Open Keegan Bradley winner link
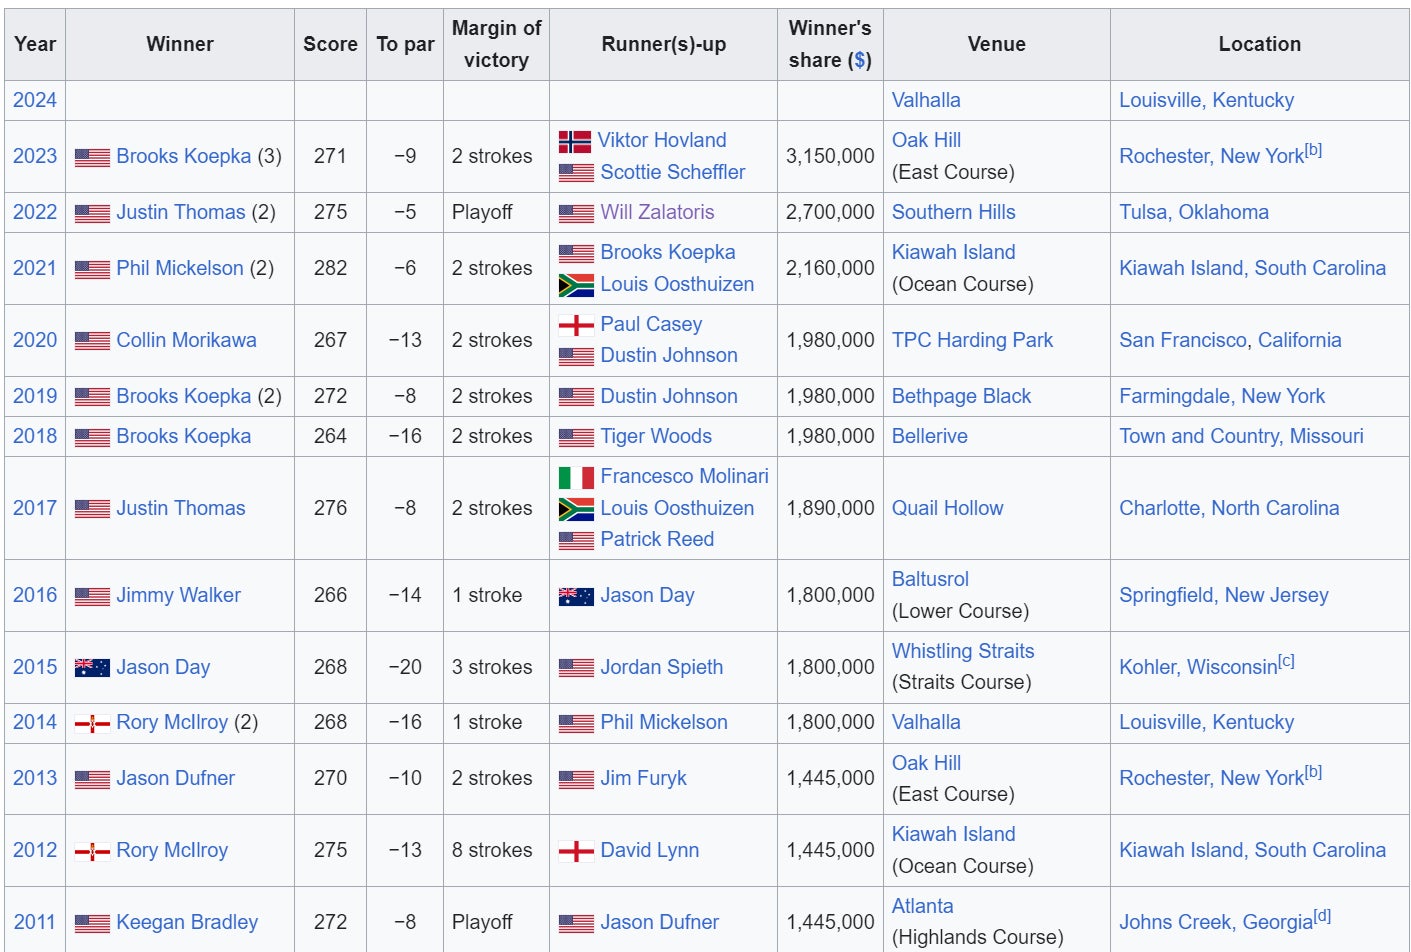This screenshot has height=952, width=1411. pyautogui.click(x=187, y=922)
